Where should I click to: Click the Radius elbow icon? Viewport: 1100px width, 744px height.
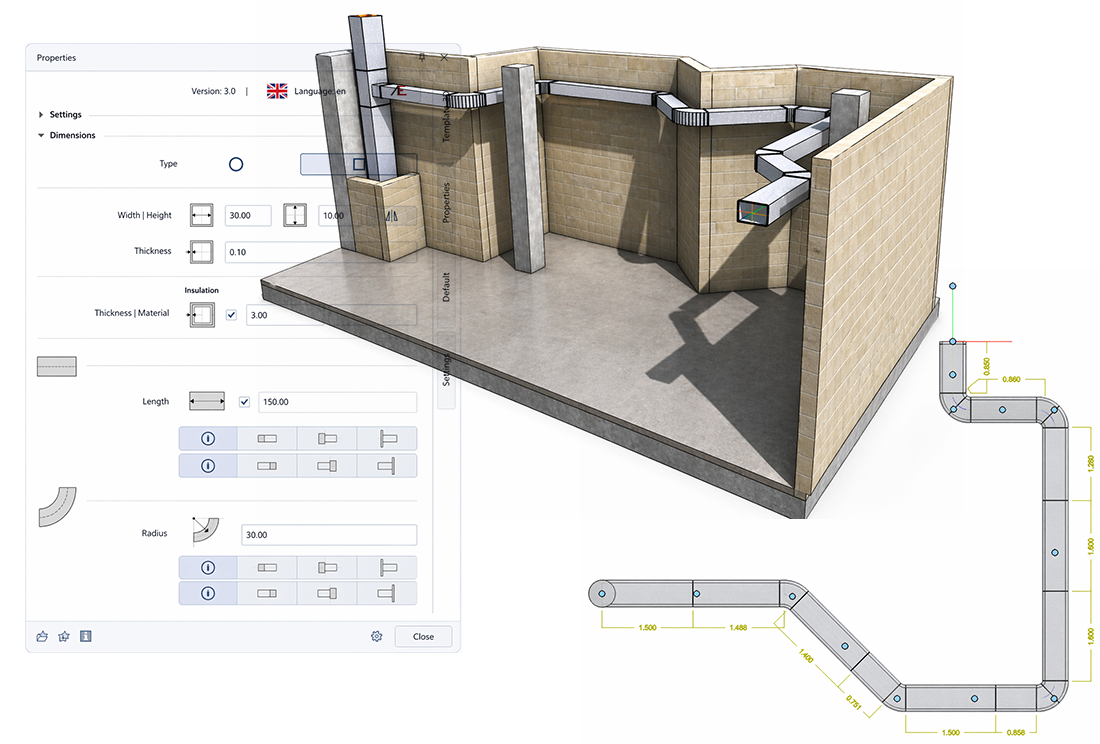coord(206,531)
